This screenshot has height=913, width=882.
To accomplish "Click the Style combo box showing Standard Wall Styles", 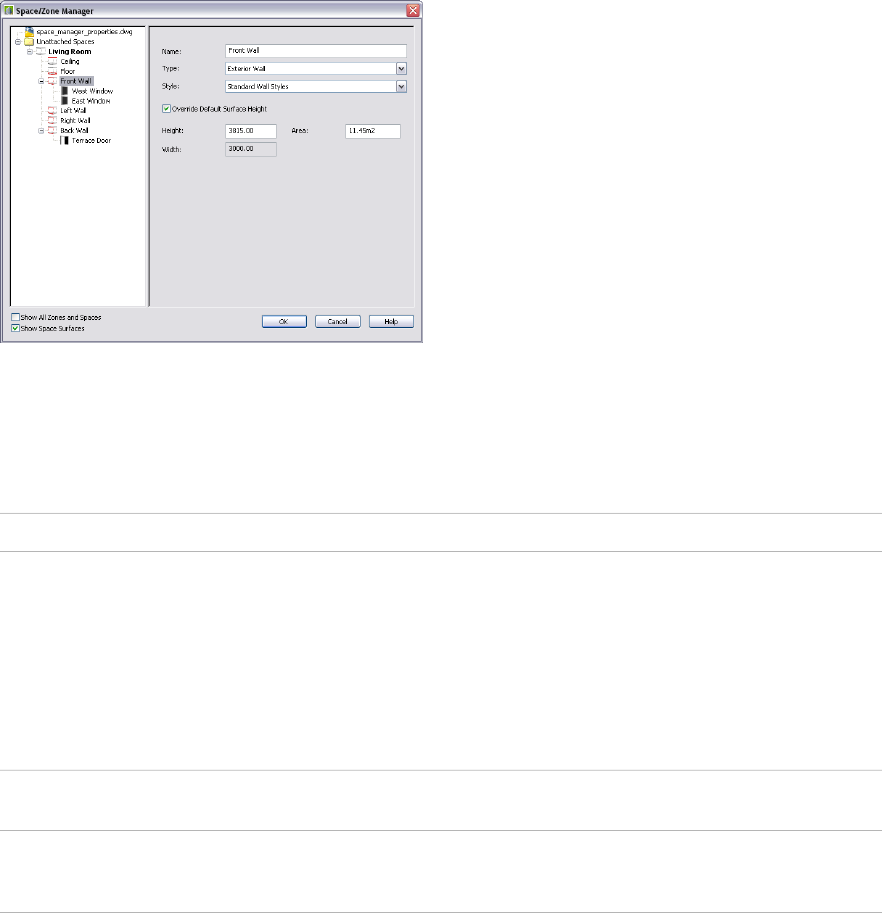I will click(x=316, y=86).
